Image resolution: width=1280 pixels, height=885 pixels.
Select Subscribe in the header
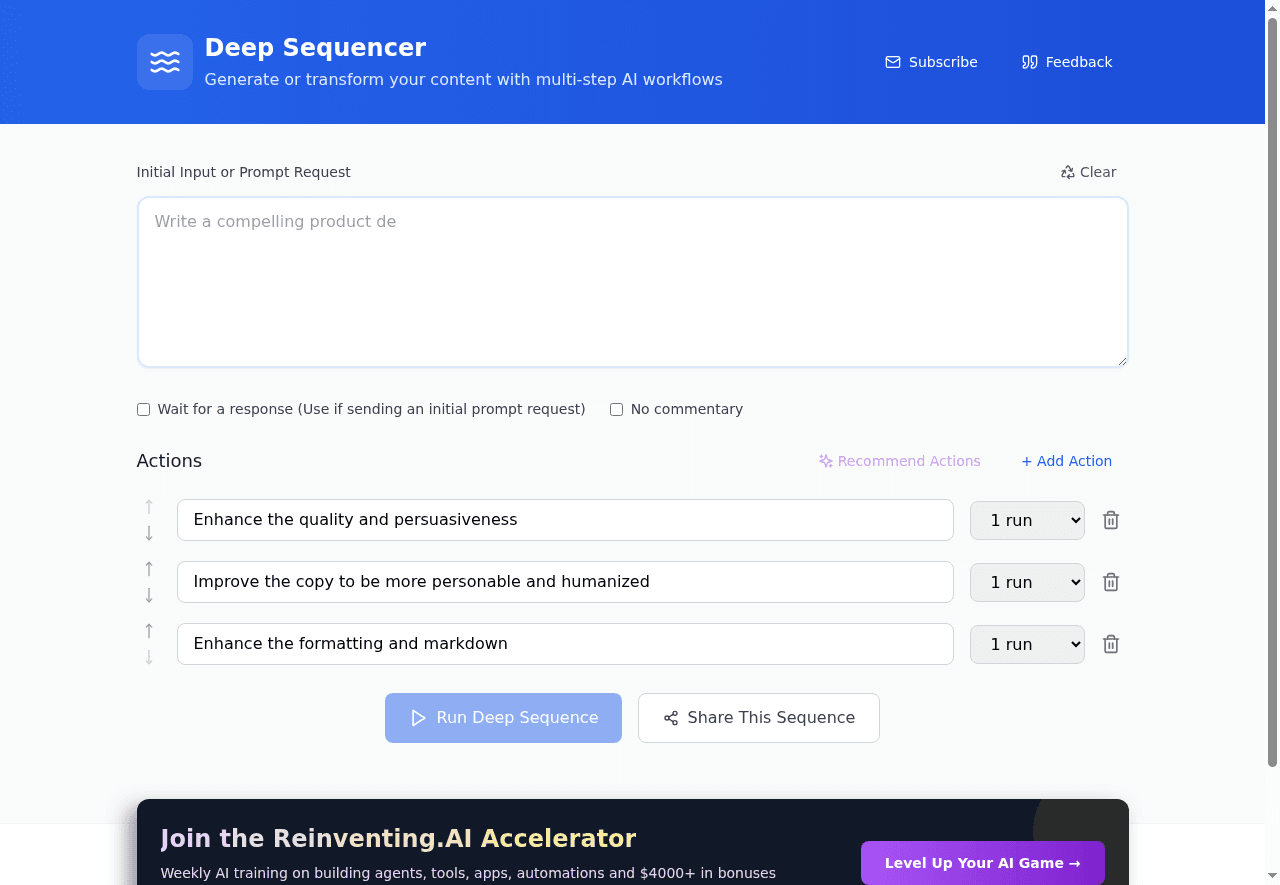941,62
